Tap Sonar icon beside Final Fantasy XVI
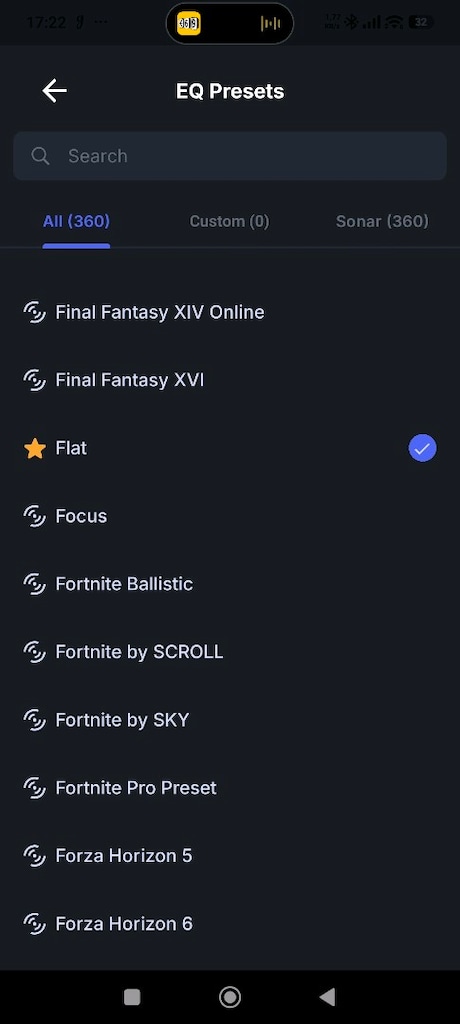Image resolution: width=460 pixels, height=1024 pixels. pyautogui.click(x=35, y=381)
